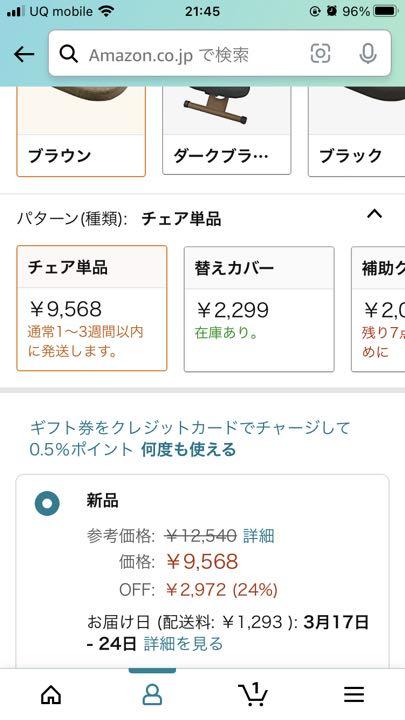This screenshot has width=405, height=720.
Task: Activate voice search microphone icon
Action: click(x=367, y=54)
